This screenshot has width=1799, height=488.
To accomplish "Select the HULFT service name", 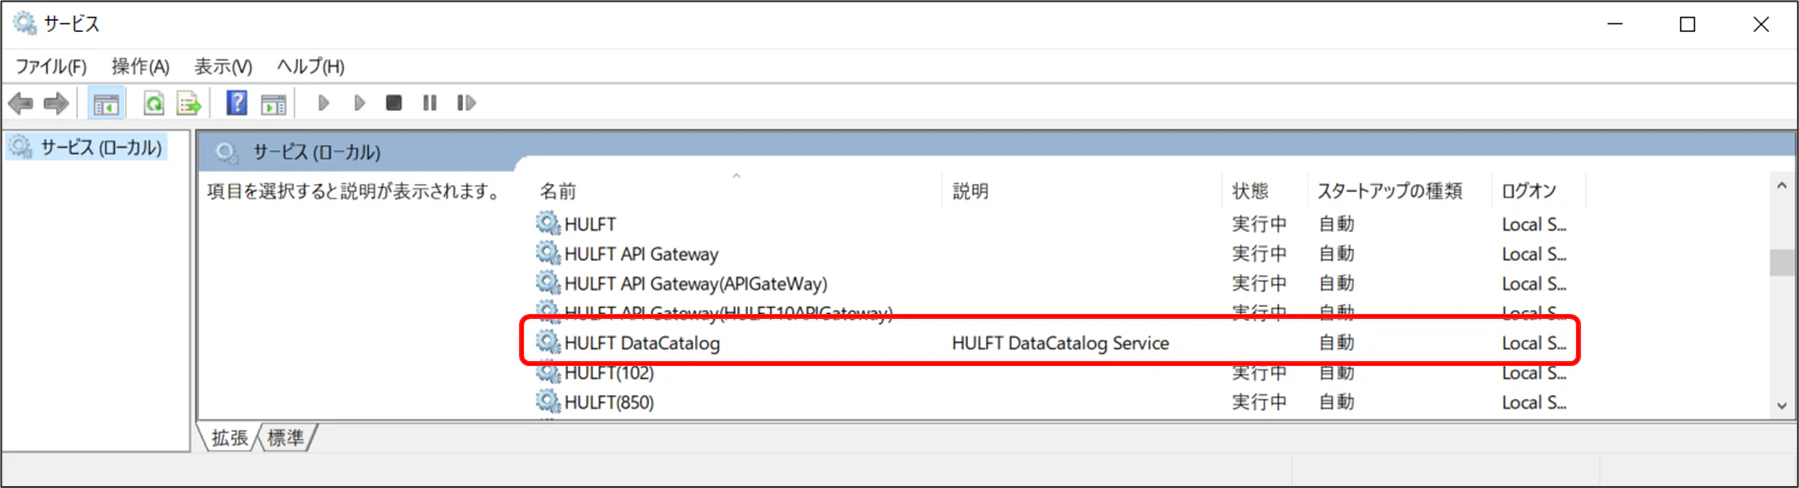I will click(590, 224).
